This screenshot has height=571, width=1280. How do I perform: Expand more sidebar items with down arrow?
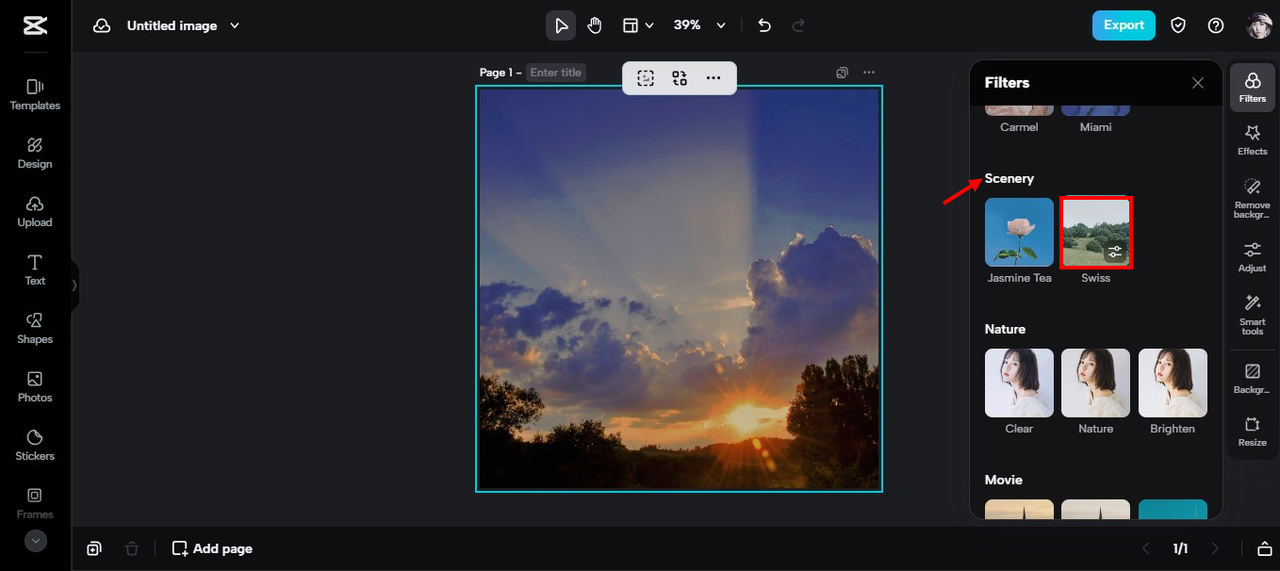[x=35, y=541]
